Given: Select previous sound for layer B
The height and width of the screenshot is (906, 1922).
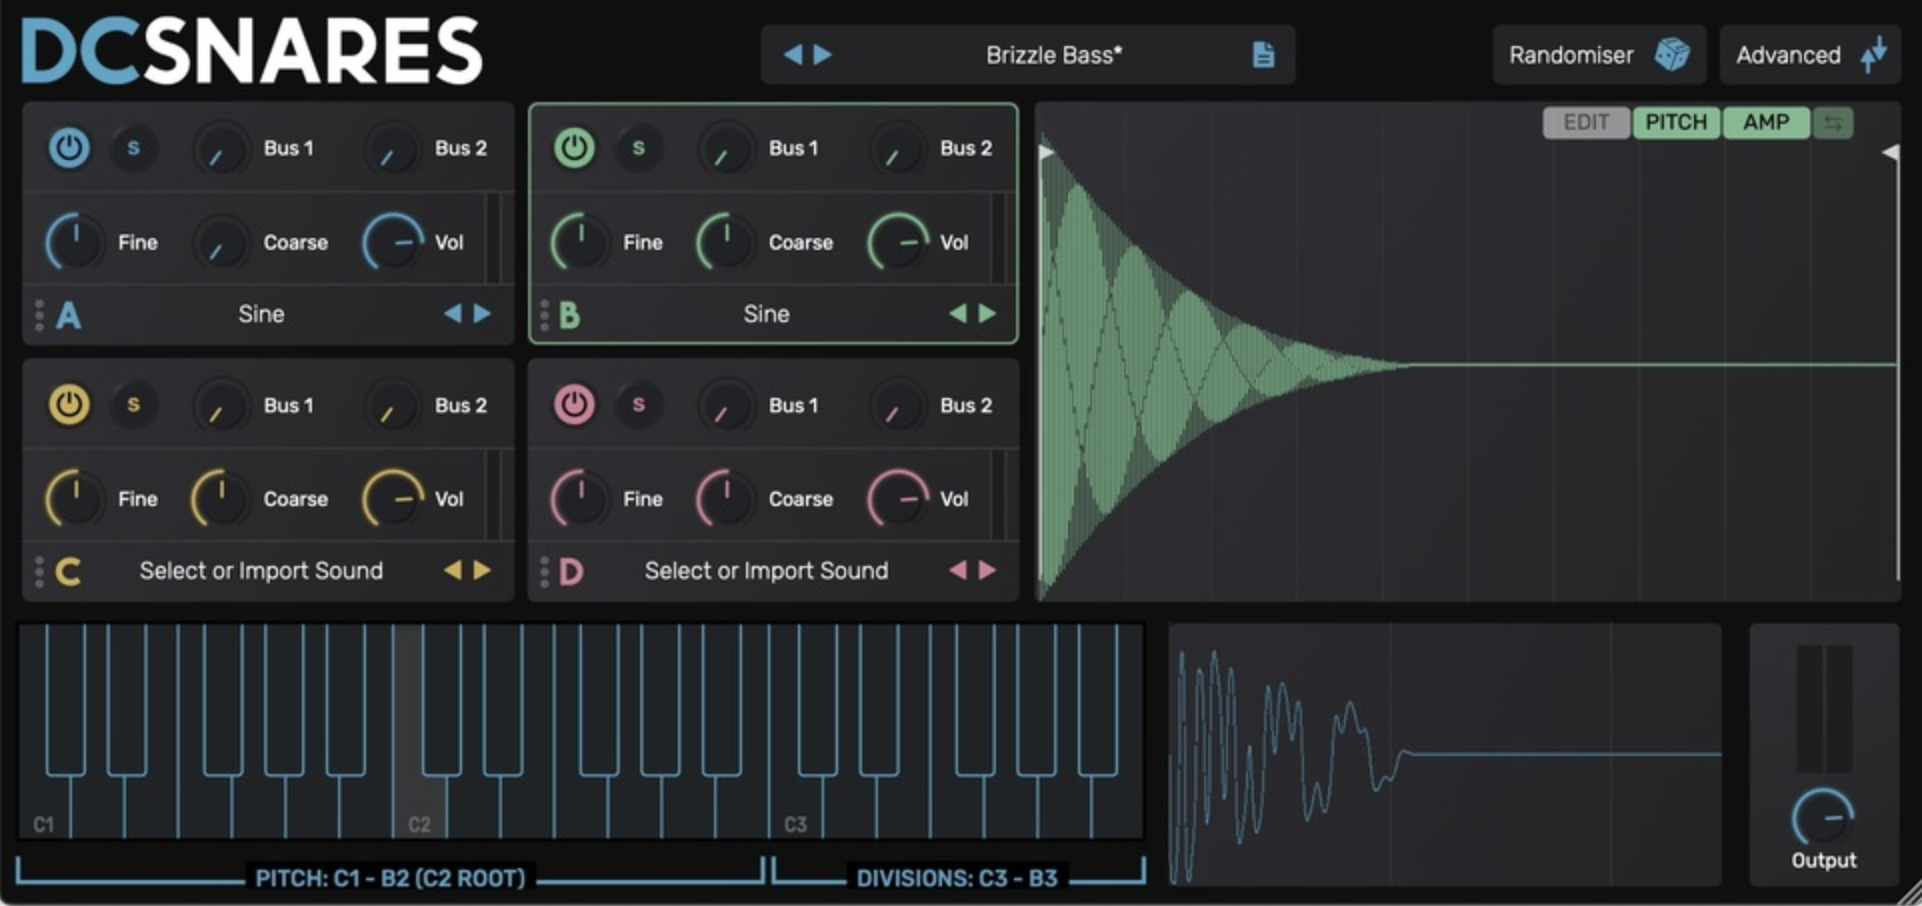Looking at the screenshot, I should pyautogui.click(x=958, y=313).
